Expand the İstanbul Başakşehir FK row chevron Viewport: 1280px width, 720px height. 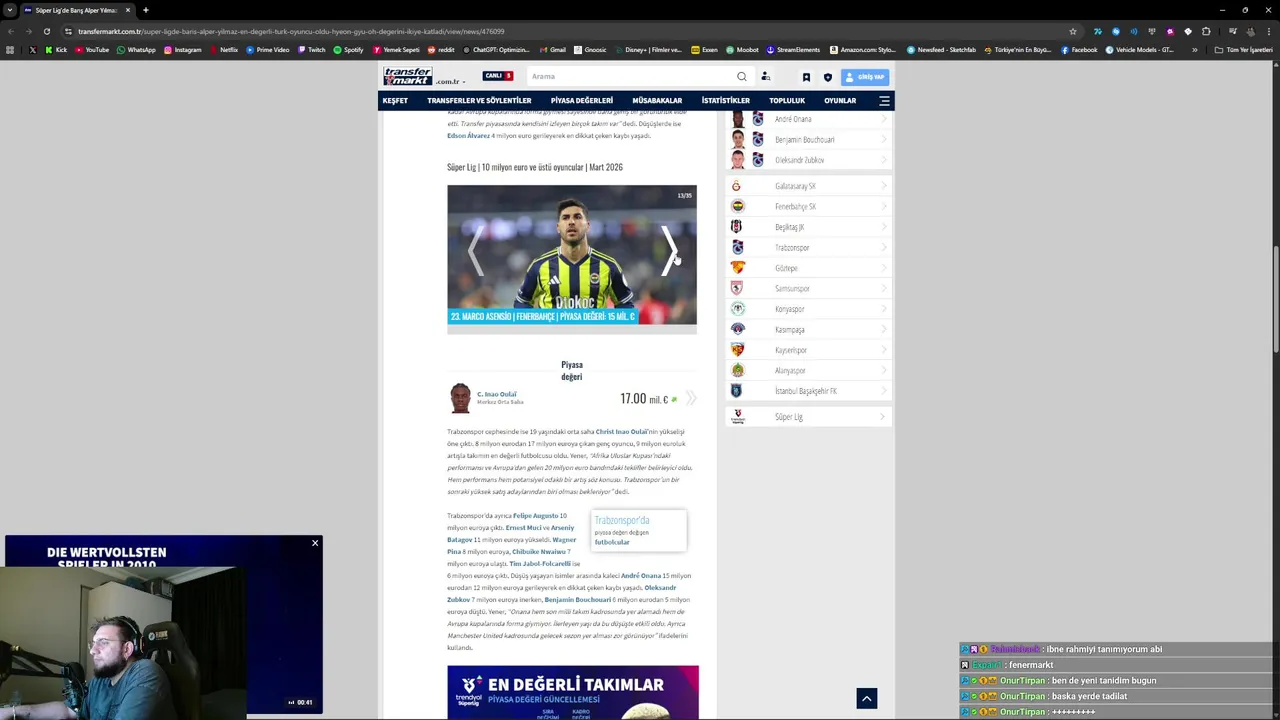point(884,391)
